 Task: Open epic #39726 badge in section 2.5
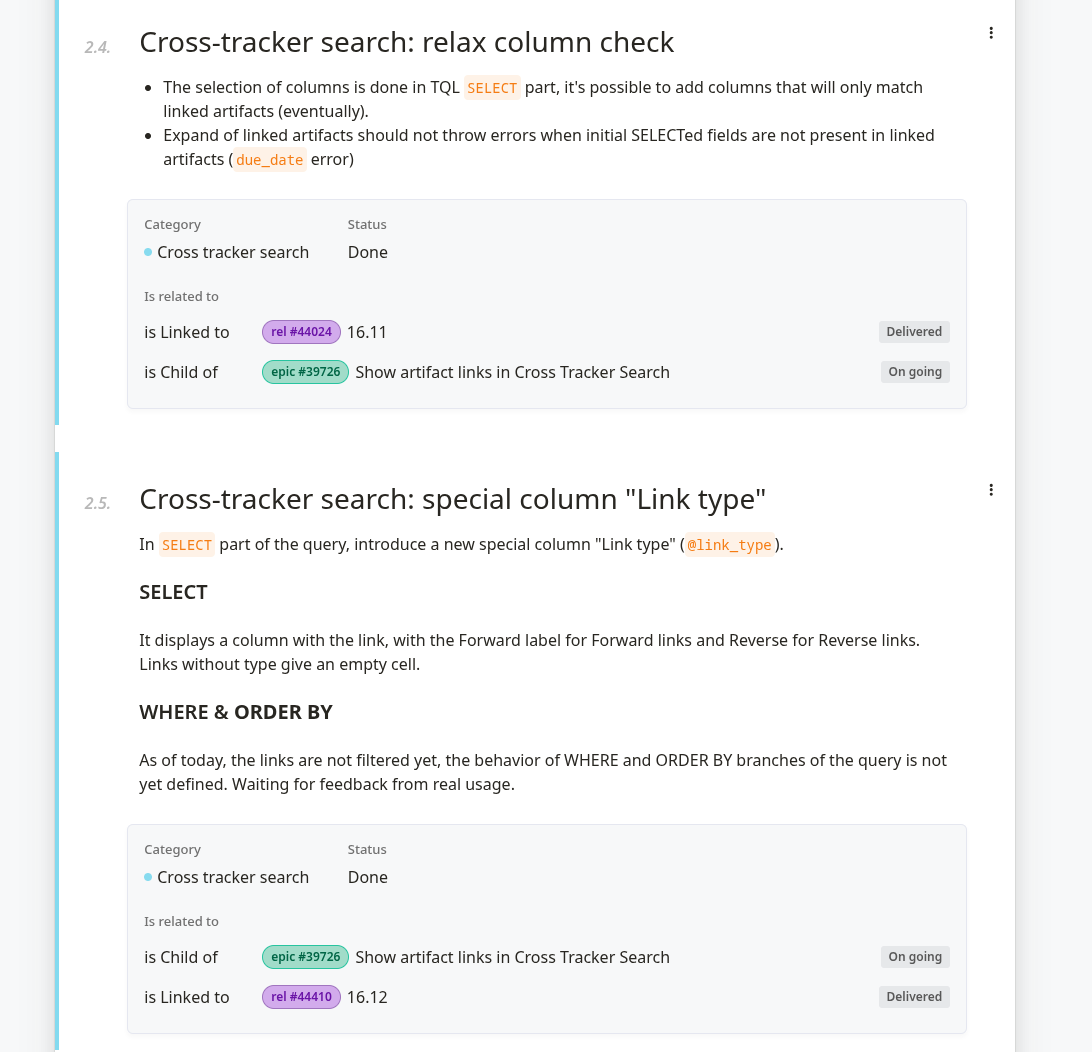coord(305,957)
